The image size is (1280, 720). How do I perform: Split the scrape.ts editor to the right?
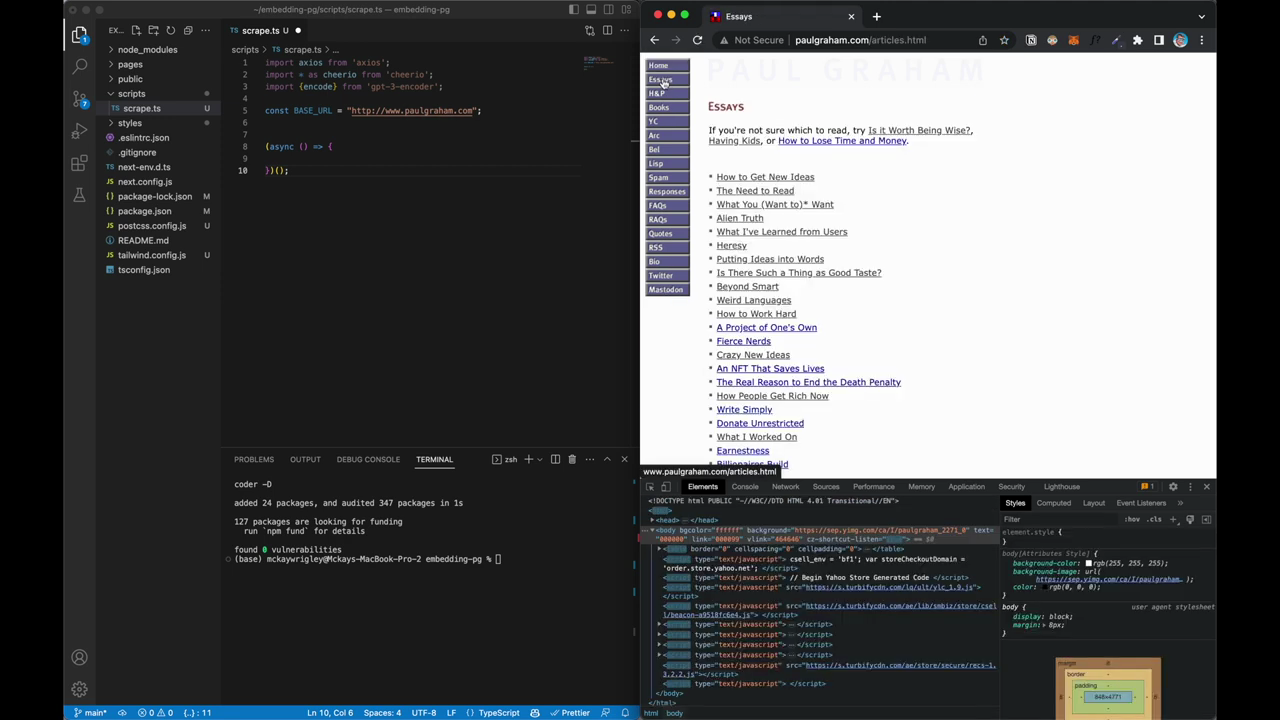607,30
